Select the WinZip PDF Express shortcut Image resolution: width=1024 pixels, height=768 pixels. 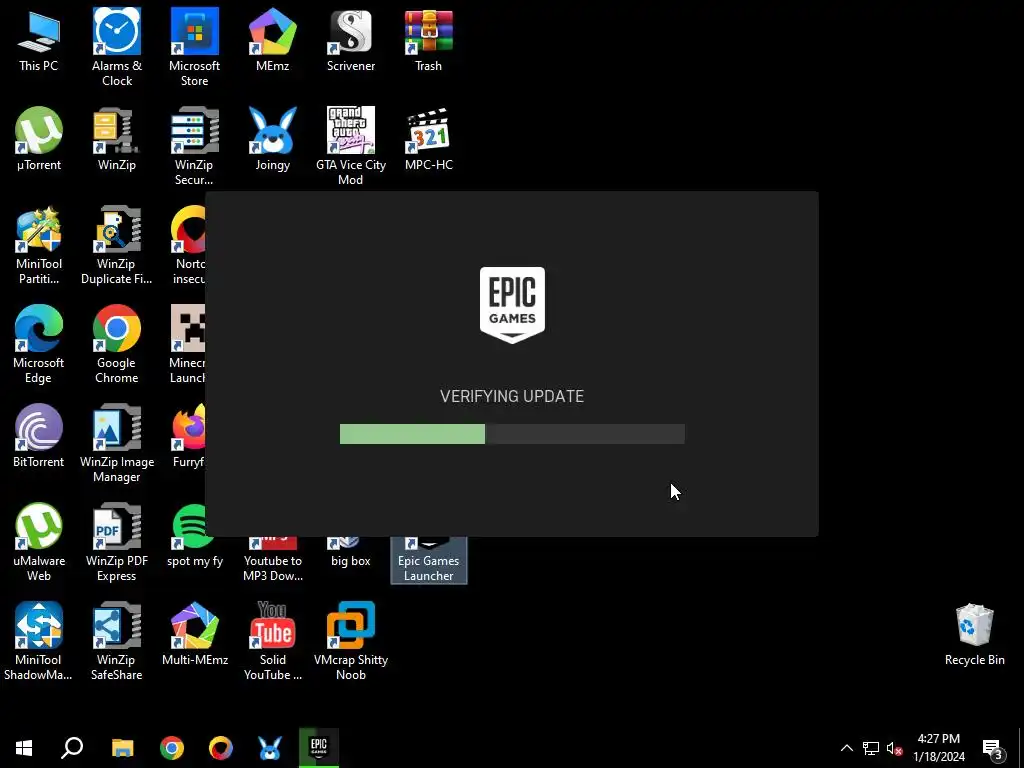[117, 543]
